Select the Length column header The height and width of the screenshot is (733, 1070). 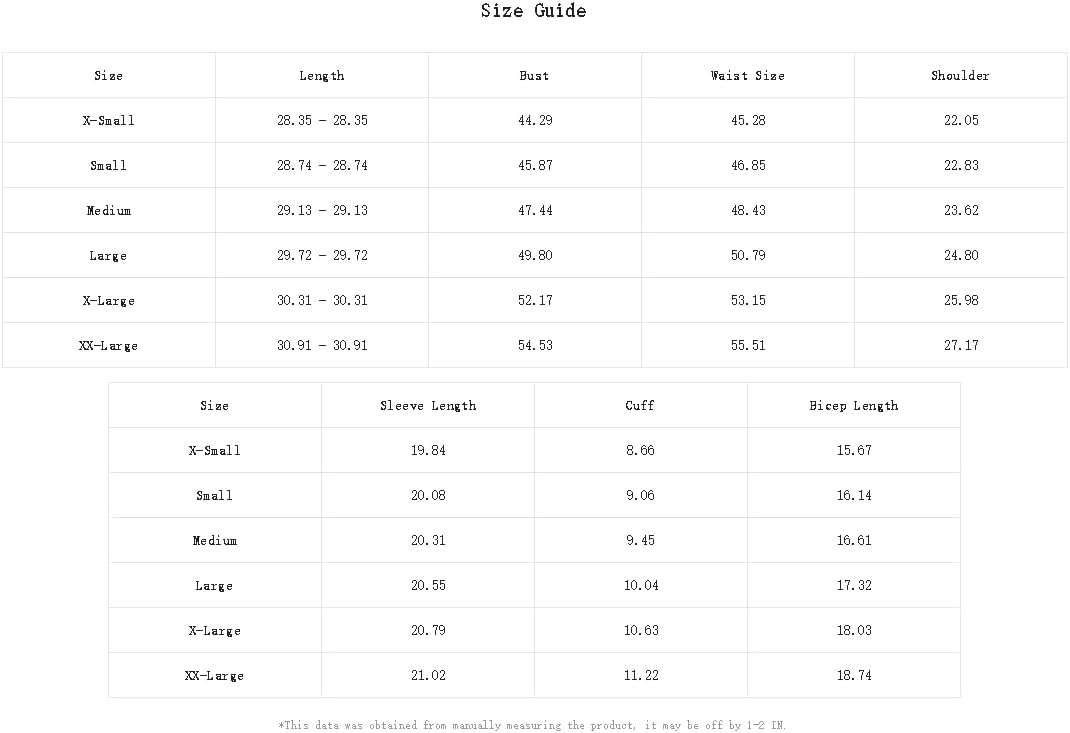(321, 76)
